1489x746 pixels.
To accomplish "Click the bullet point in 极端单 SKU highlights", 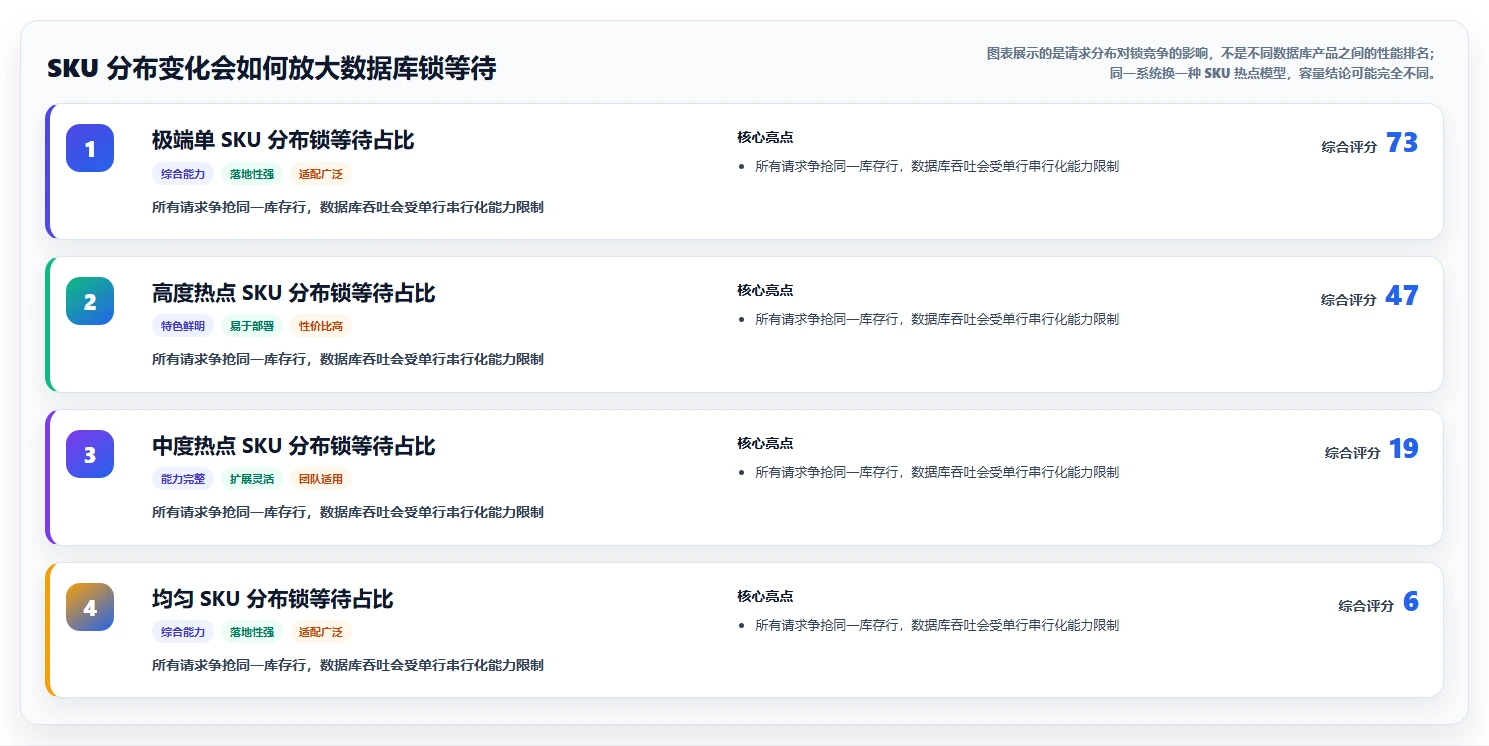I will point(937,167).
